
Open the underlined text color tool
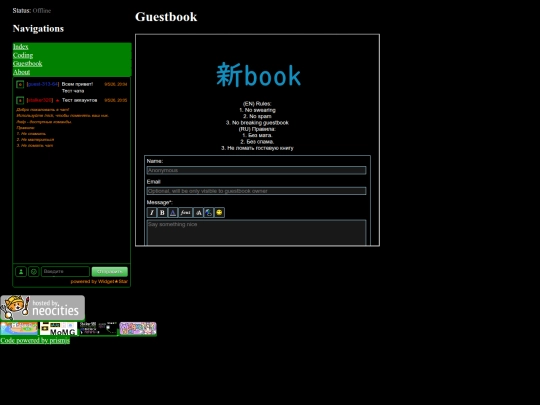[x=173, y=212]
